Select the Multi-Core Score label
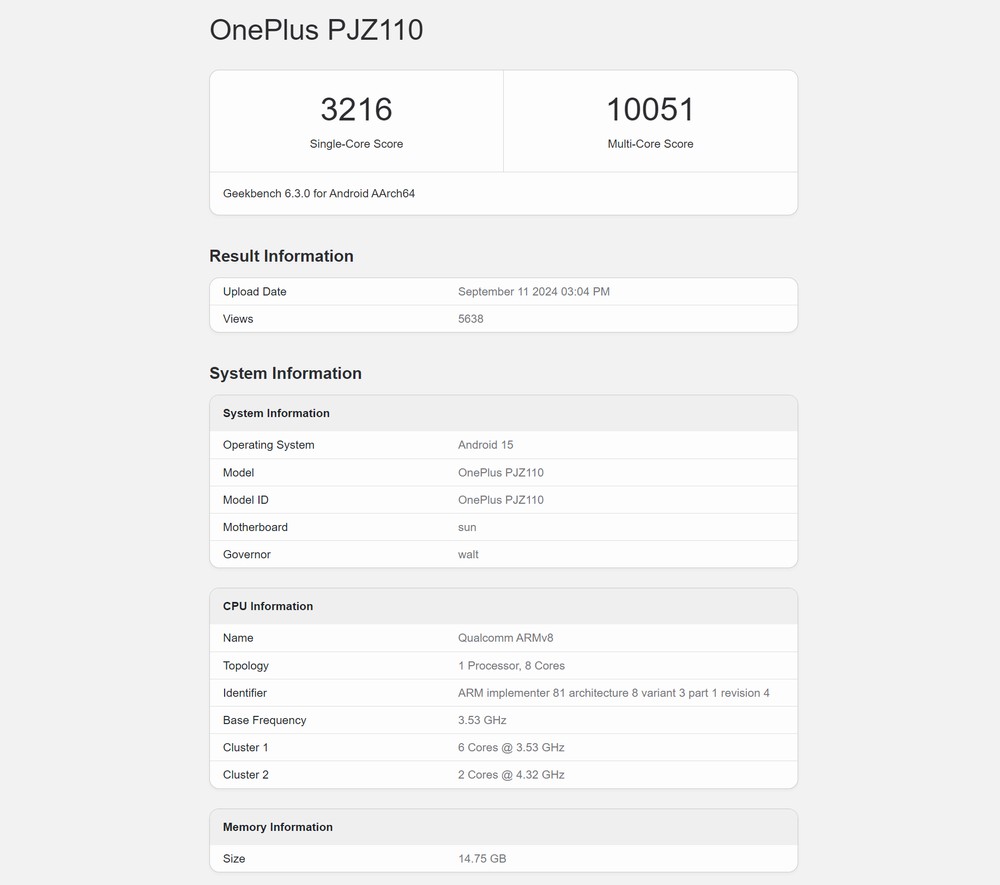 point(650,144)
